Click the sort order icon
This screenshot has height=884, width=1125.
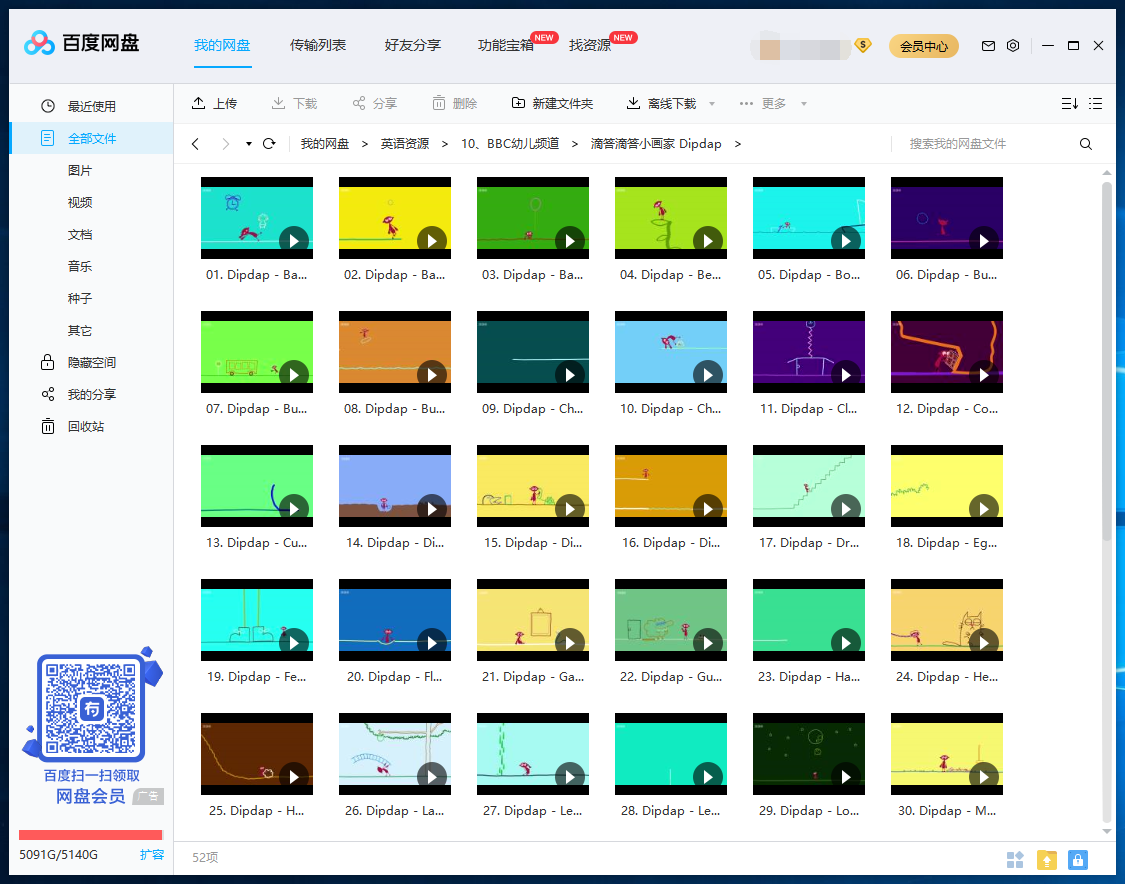click(1070, 103)
